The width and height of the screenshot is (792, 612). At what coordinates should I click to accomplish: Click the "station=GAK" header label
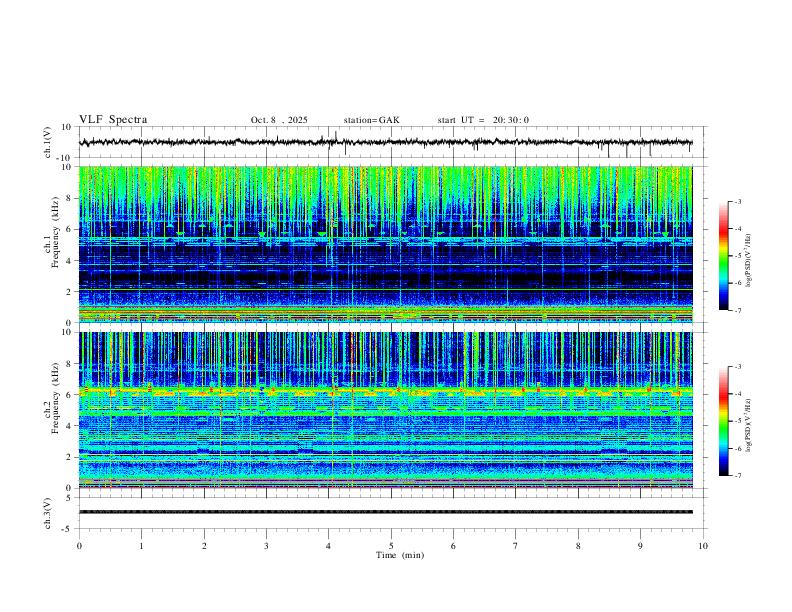(x=371, y=120)
